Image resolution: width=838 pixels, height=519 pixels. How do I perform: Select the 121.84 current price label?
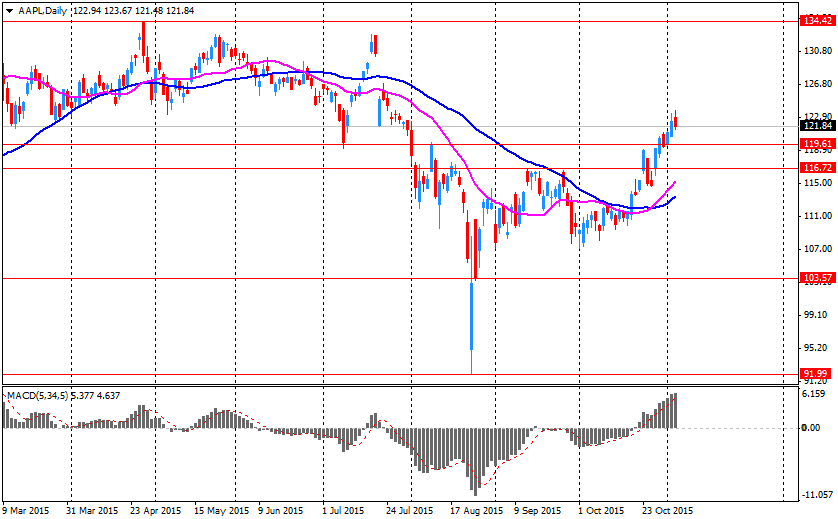[x=817, y=126]
